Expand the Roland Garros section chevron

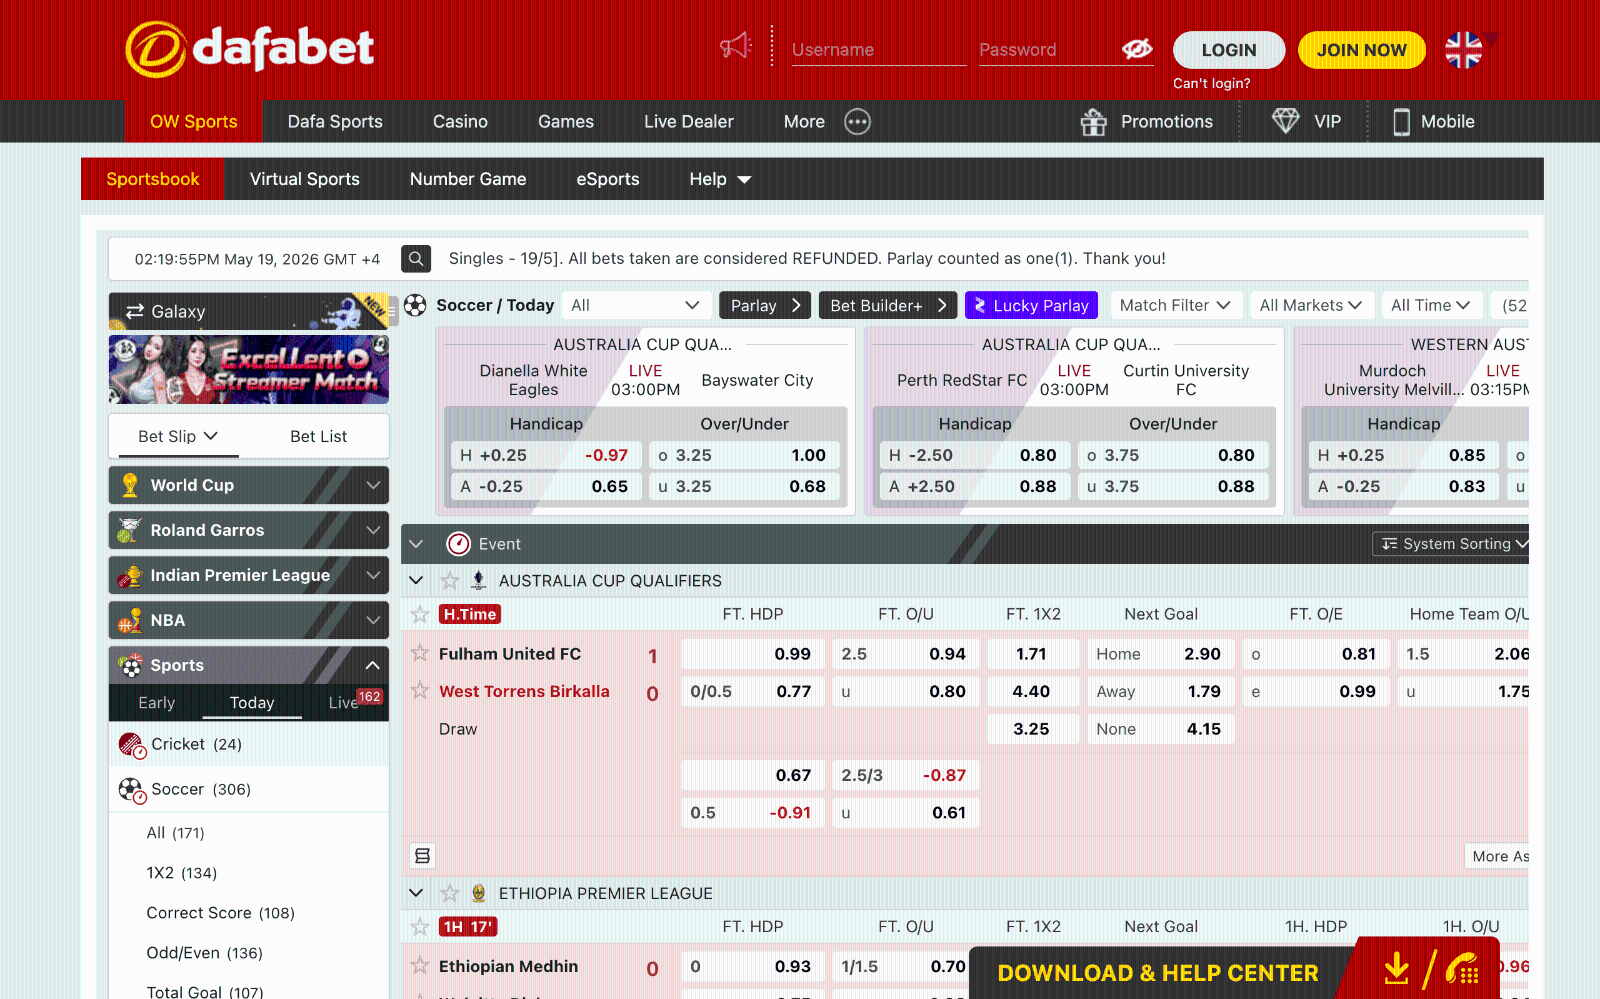pyautogui.click(x=373, y=530)
